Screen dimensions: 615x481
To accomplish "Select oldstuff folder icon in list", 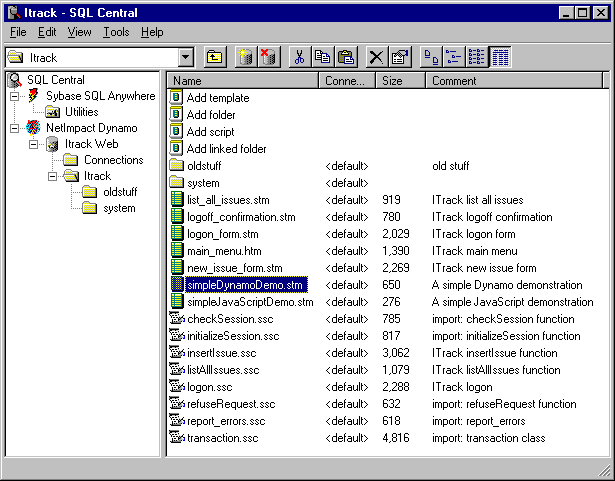I will click(x=176, y=165).
